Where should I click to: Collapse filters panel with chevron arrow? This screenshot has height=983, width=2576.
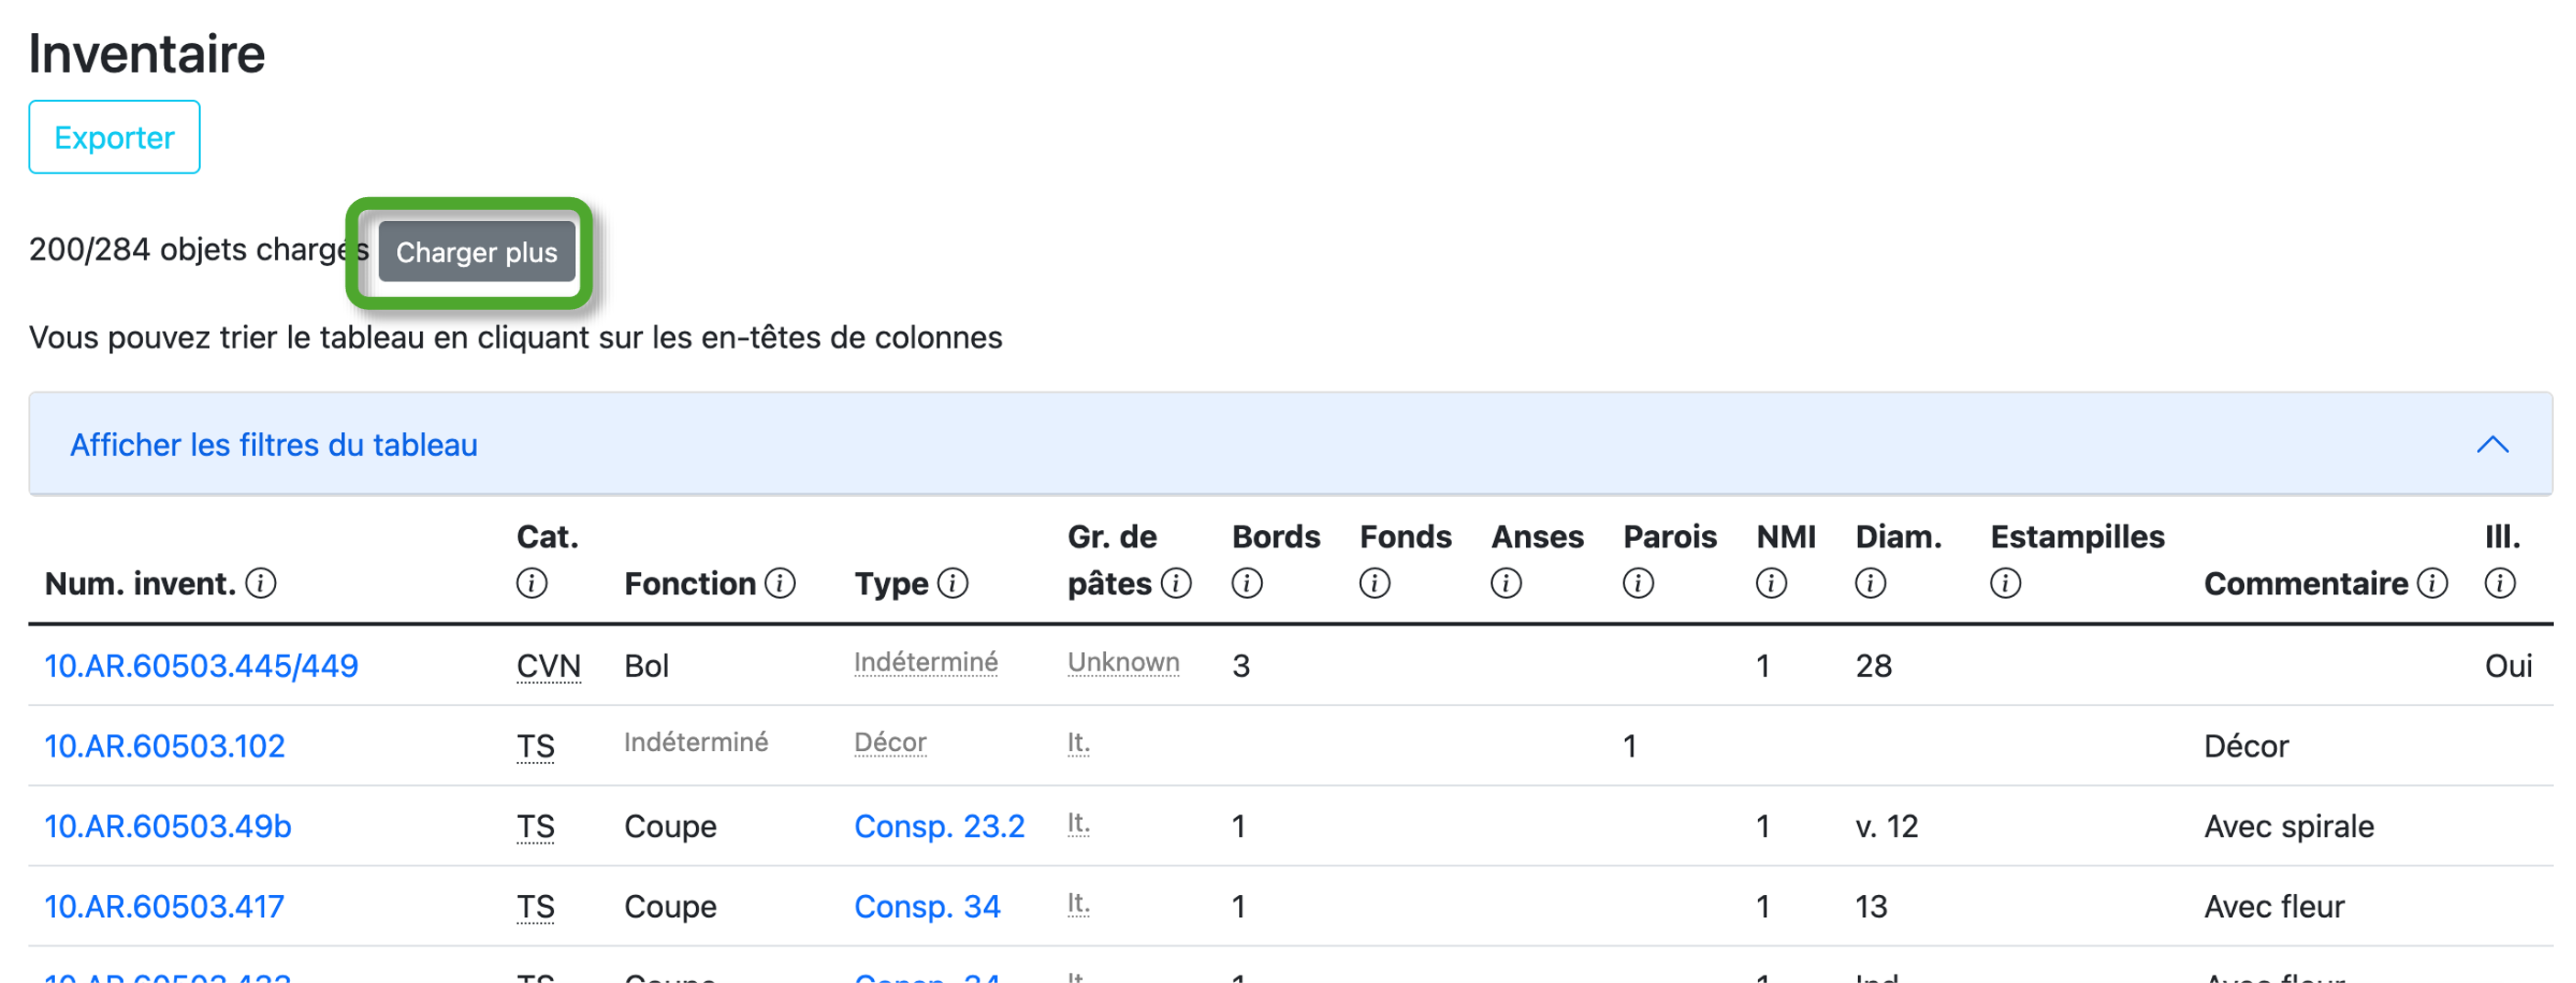[x=2492, y=445]
